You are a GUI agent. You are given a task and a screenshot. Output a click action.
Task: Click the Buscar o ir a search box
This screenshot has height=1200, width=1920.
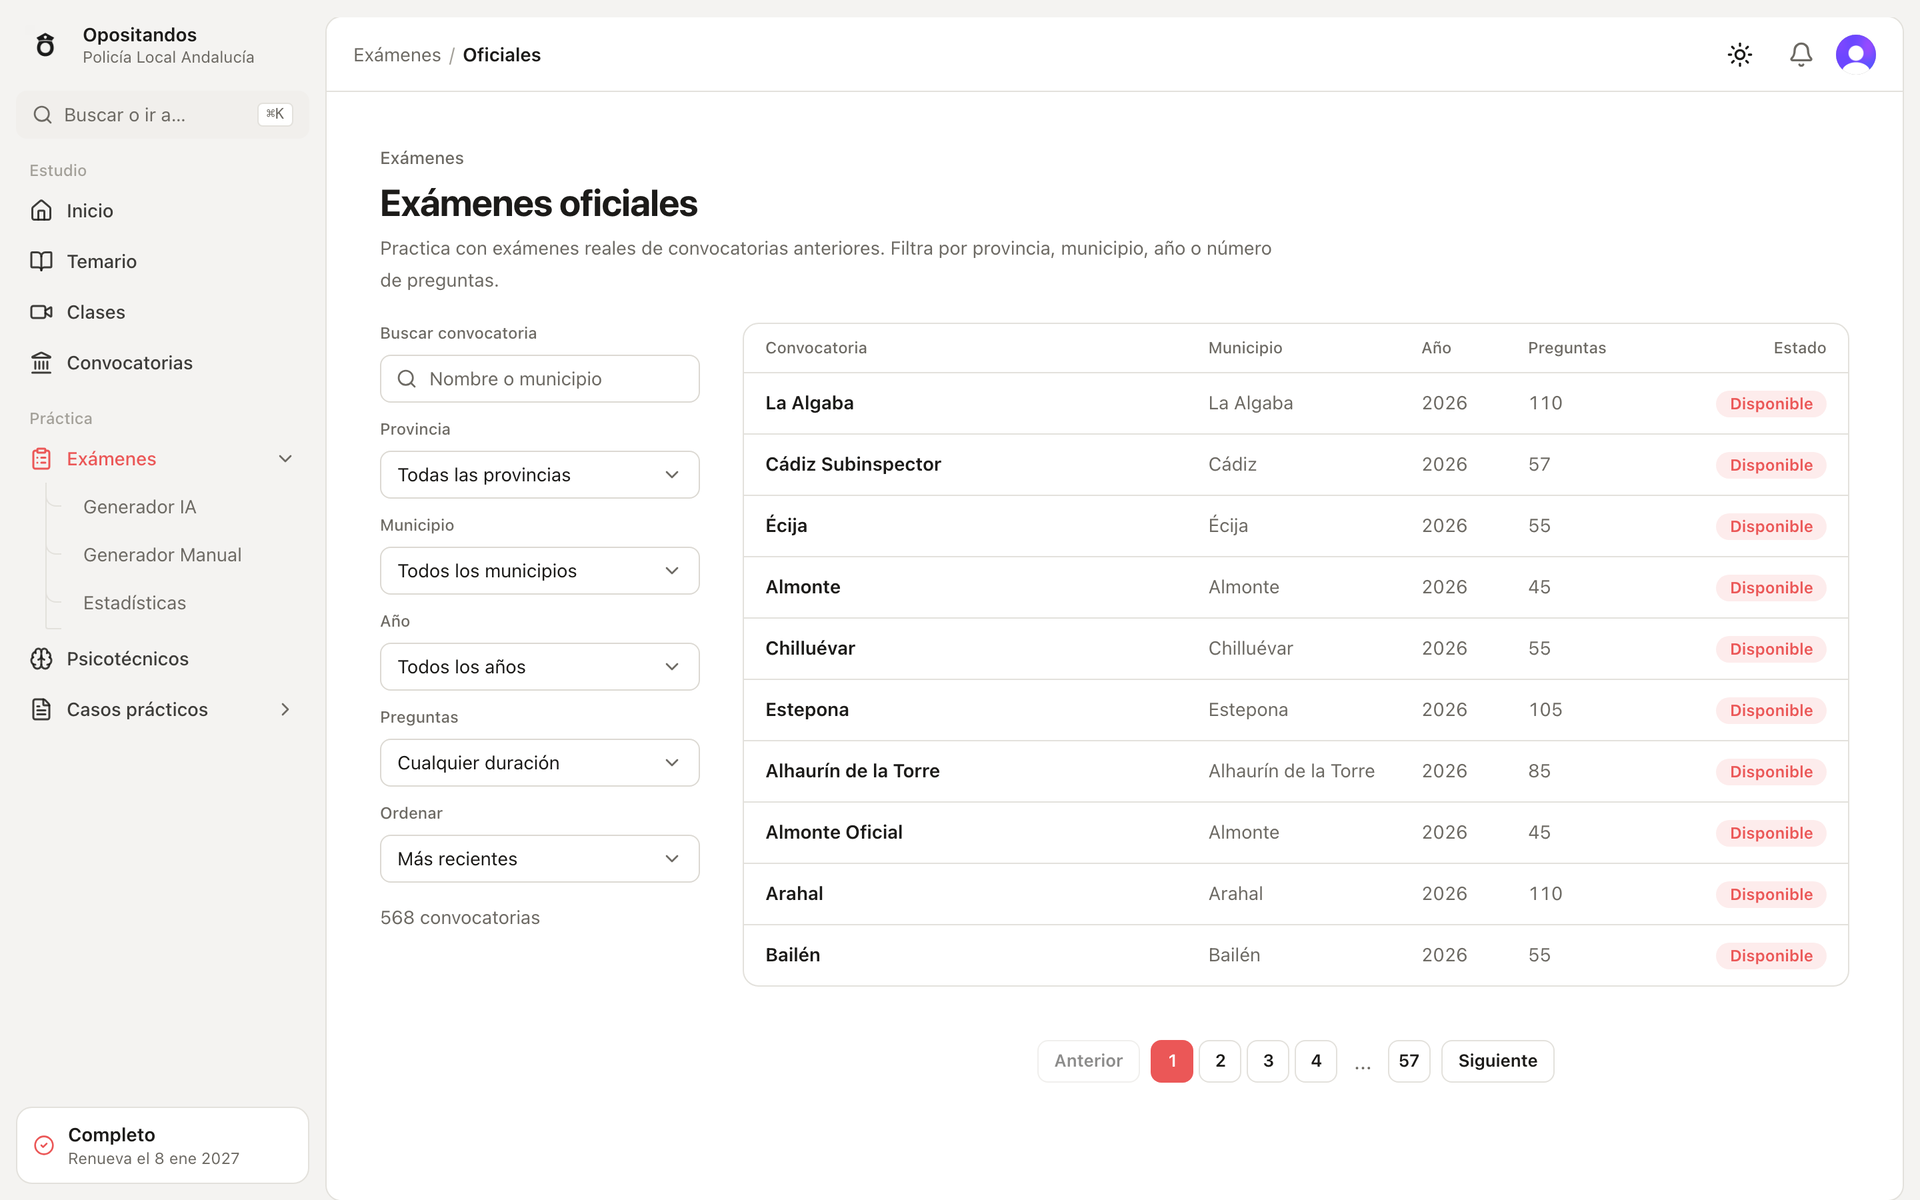click(x=163, y=115)
